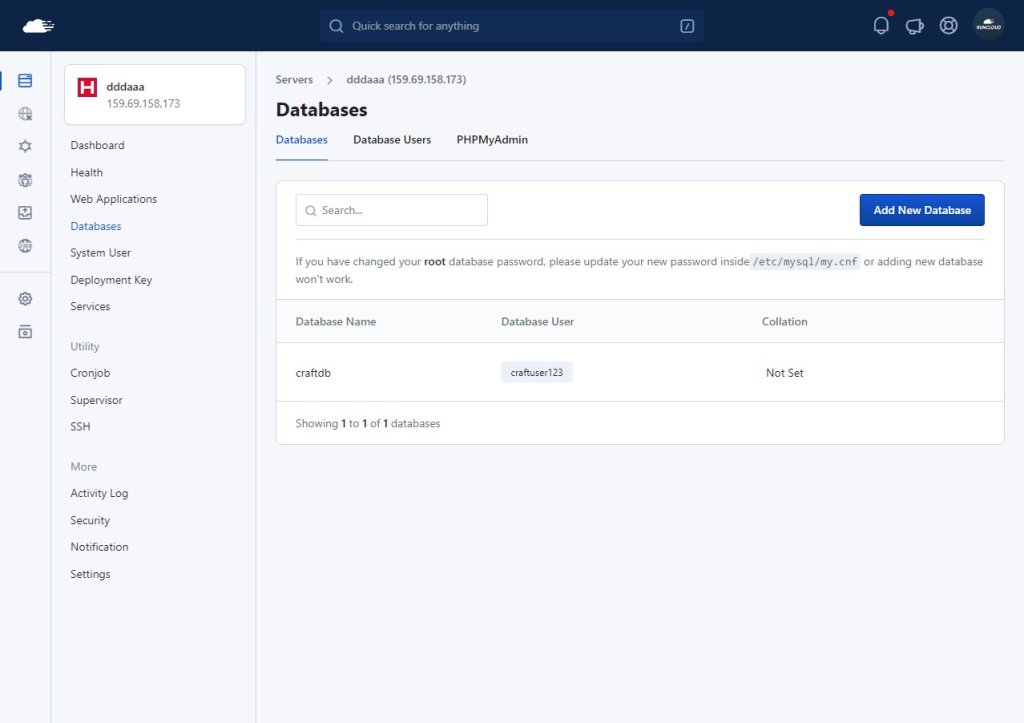Click the RunCloud cloud logo
Screen dimensions: 1024x723
click(x=38, y=26)
